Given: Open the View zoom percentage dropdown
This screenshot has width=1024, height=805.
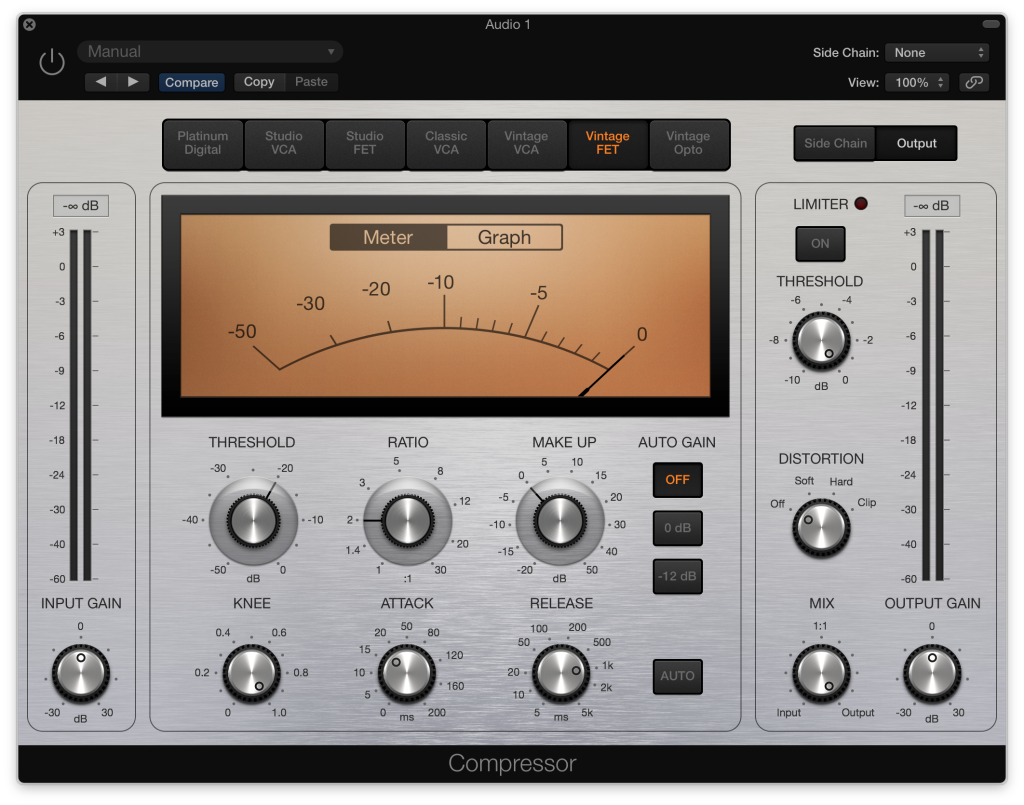Looking at the screenshot, I should click(x=914, y=82).
